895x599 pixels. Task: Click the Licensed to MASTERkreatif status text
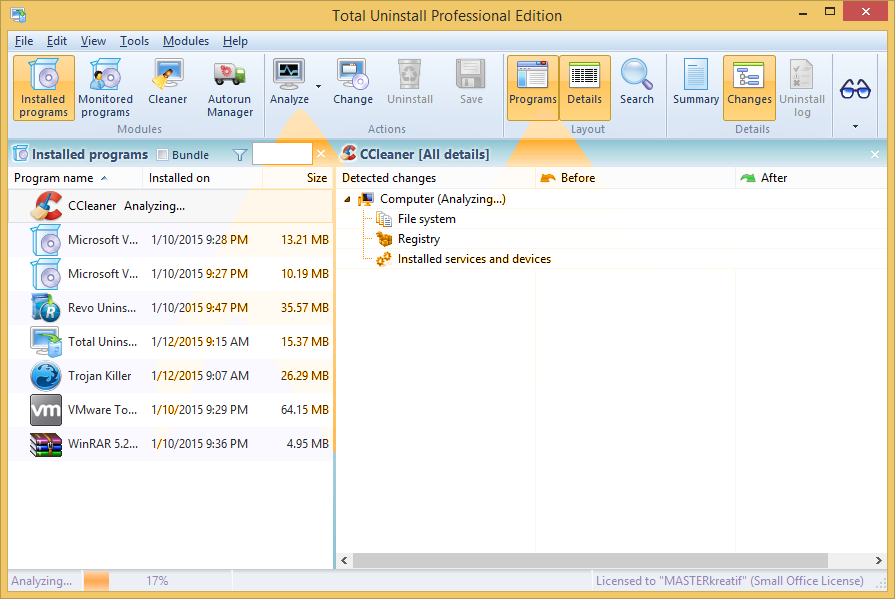click(729, 581)
